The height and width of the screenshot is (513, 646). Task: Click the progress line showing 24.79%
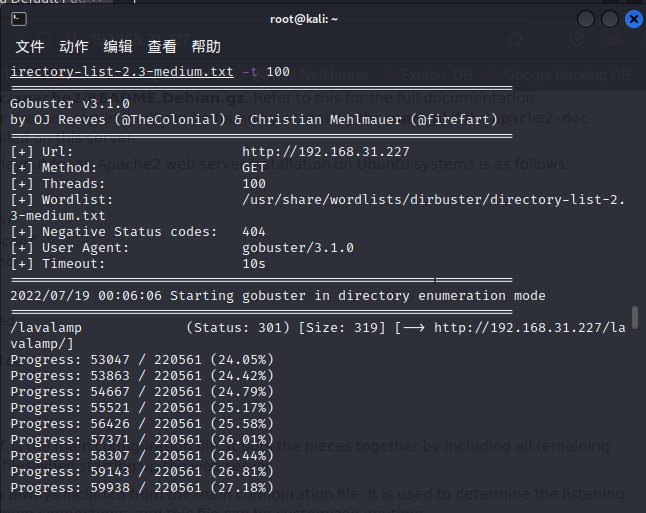pyautogui.click(x=142, y=391)
